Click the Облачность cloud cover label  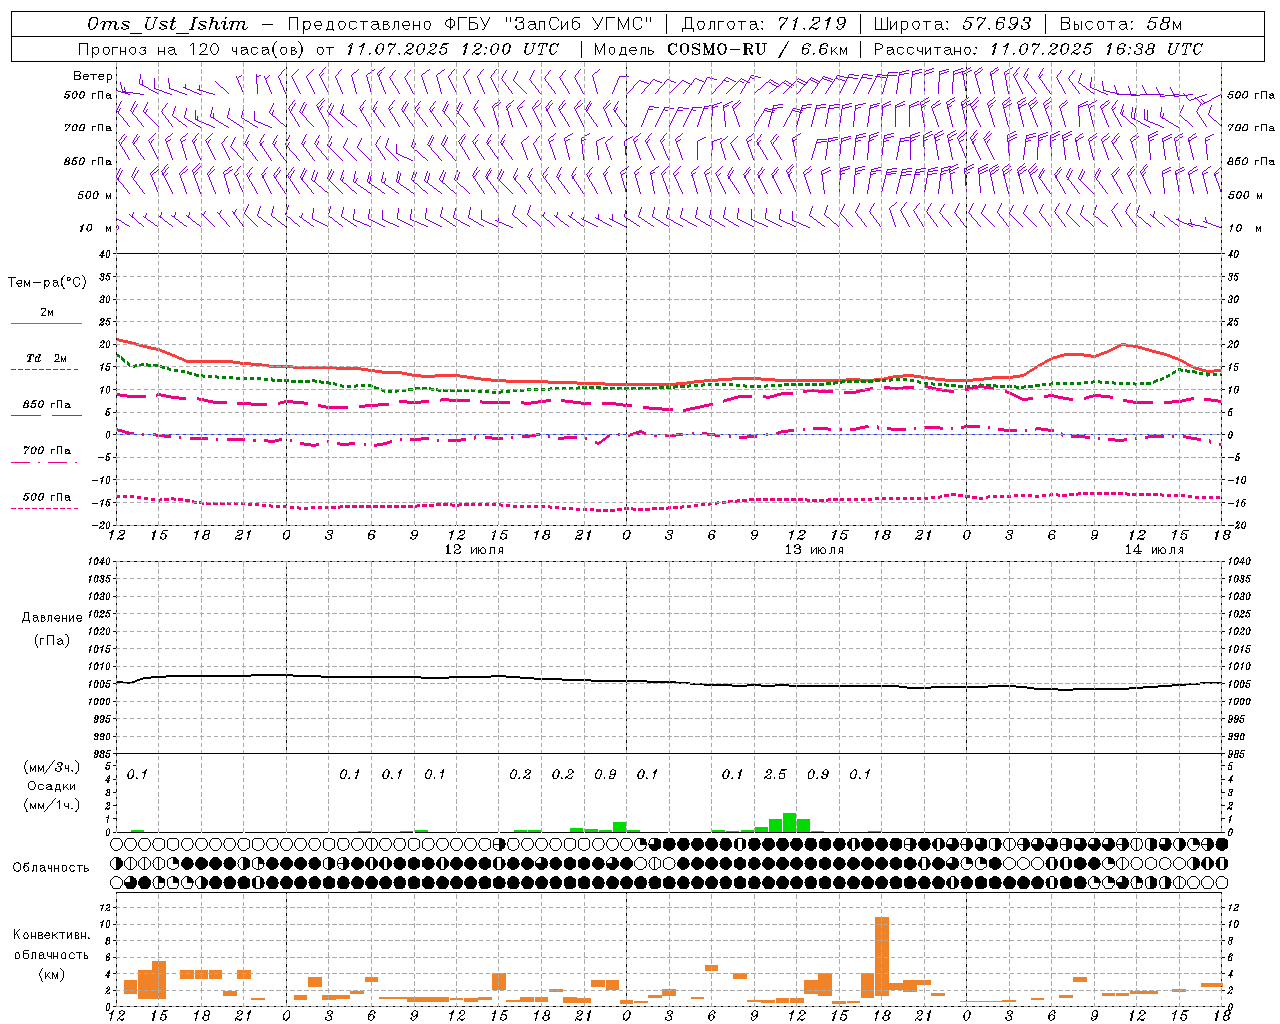51,868
